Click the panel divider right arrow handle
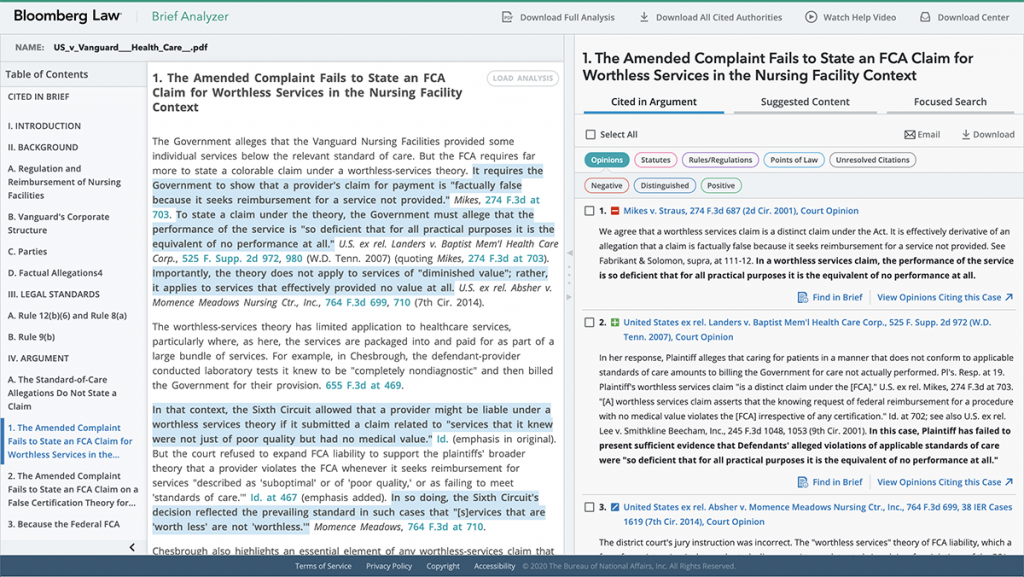Image resolution: width=1024 pixels, height=577 pixels. coord(569,297)
